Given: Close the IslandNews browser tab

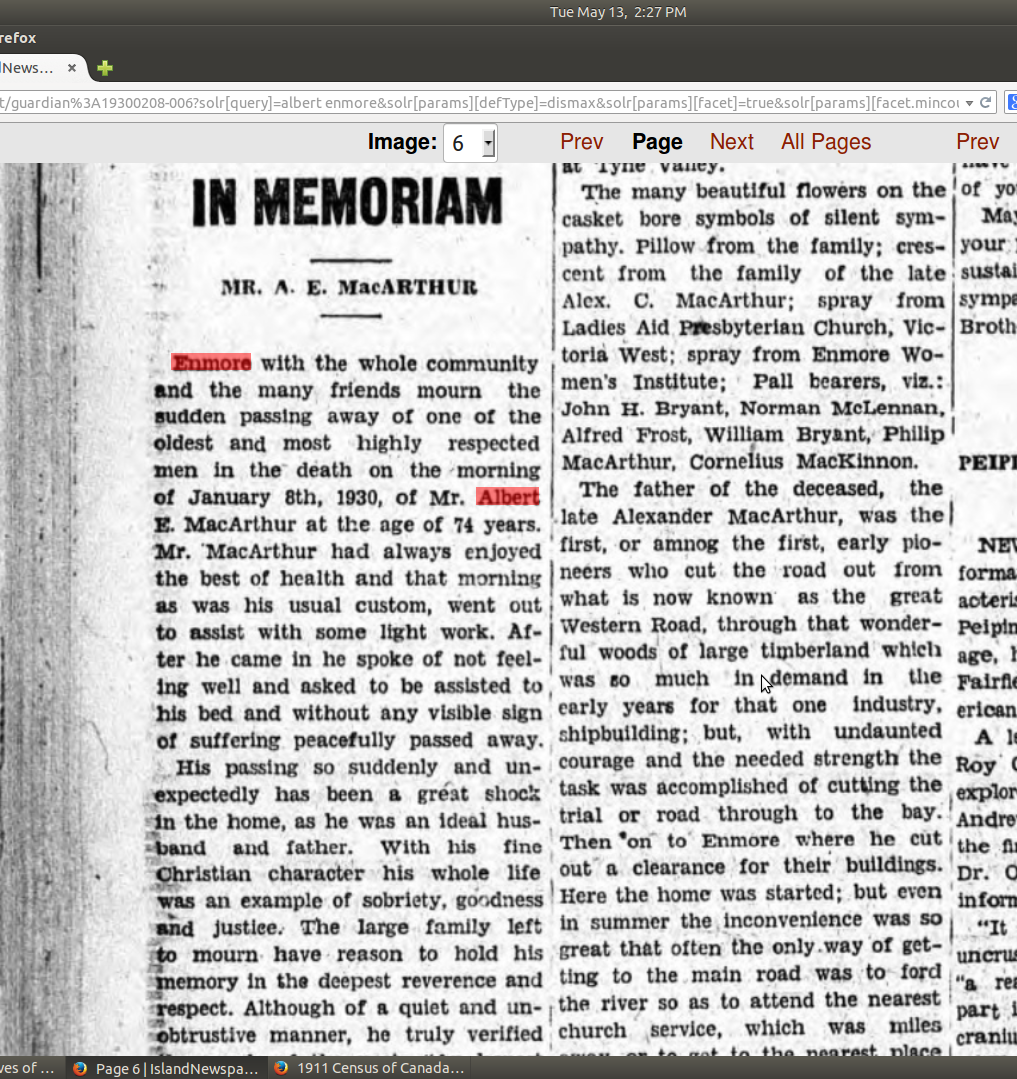Looking at the screenshot, I should 72,68.
